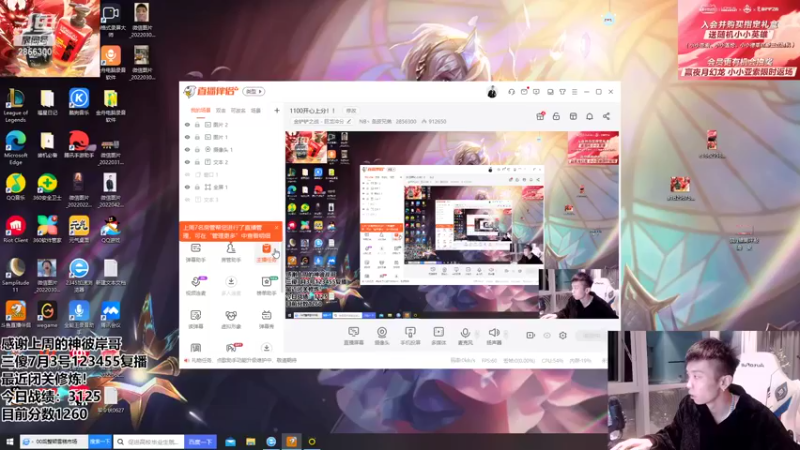The width and height of the screenshot is (800, 450).
Task: Switch to the fourth scene tab
Action: pos(256,110)
